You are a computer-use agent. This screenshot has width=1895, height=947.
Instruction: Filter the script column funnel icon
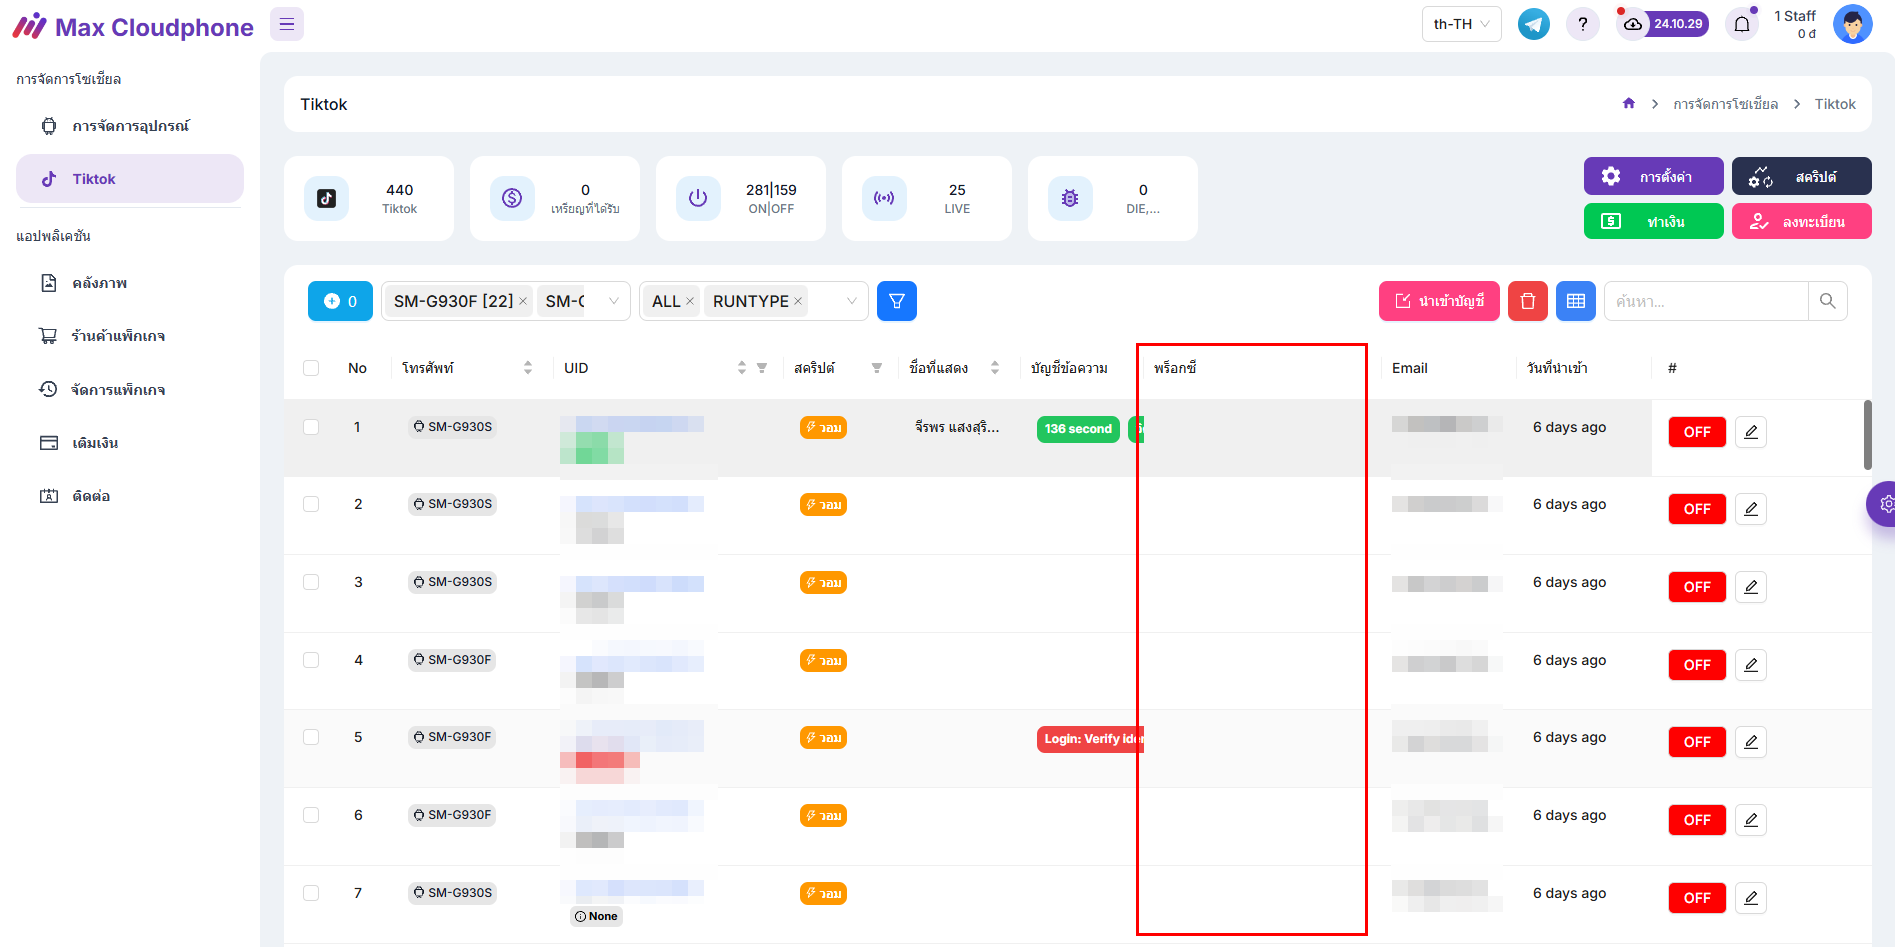click(x=877, y=368)
